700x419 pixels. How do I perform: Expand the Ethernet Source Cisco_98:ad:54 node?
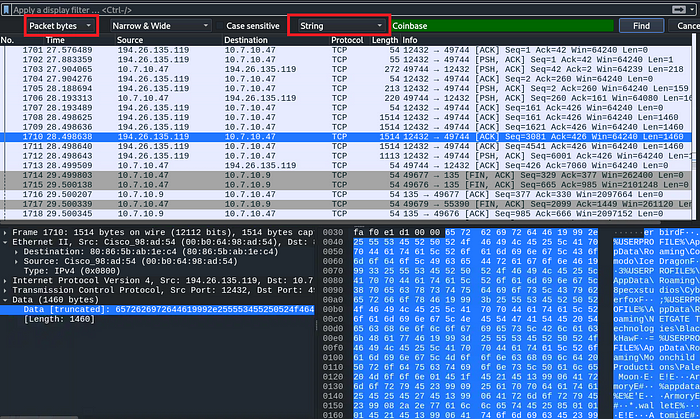click(x=16, y=261)
